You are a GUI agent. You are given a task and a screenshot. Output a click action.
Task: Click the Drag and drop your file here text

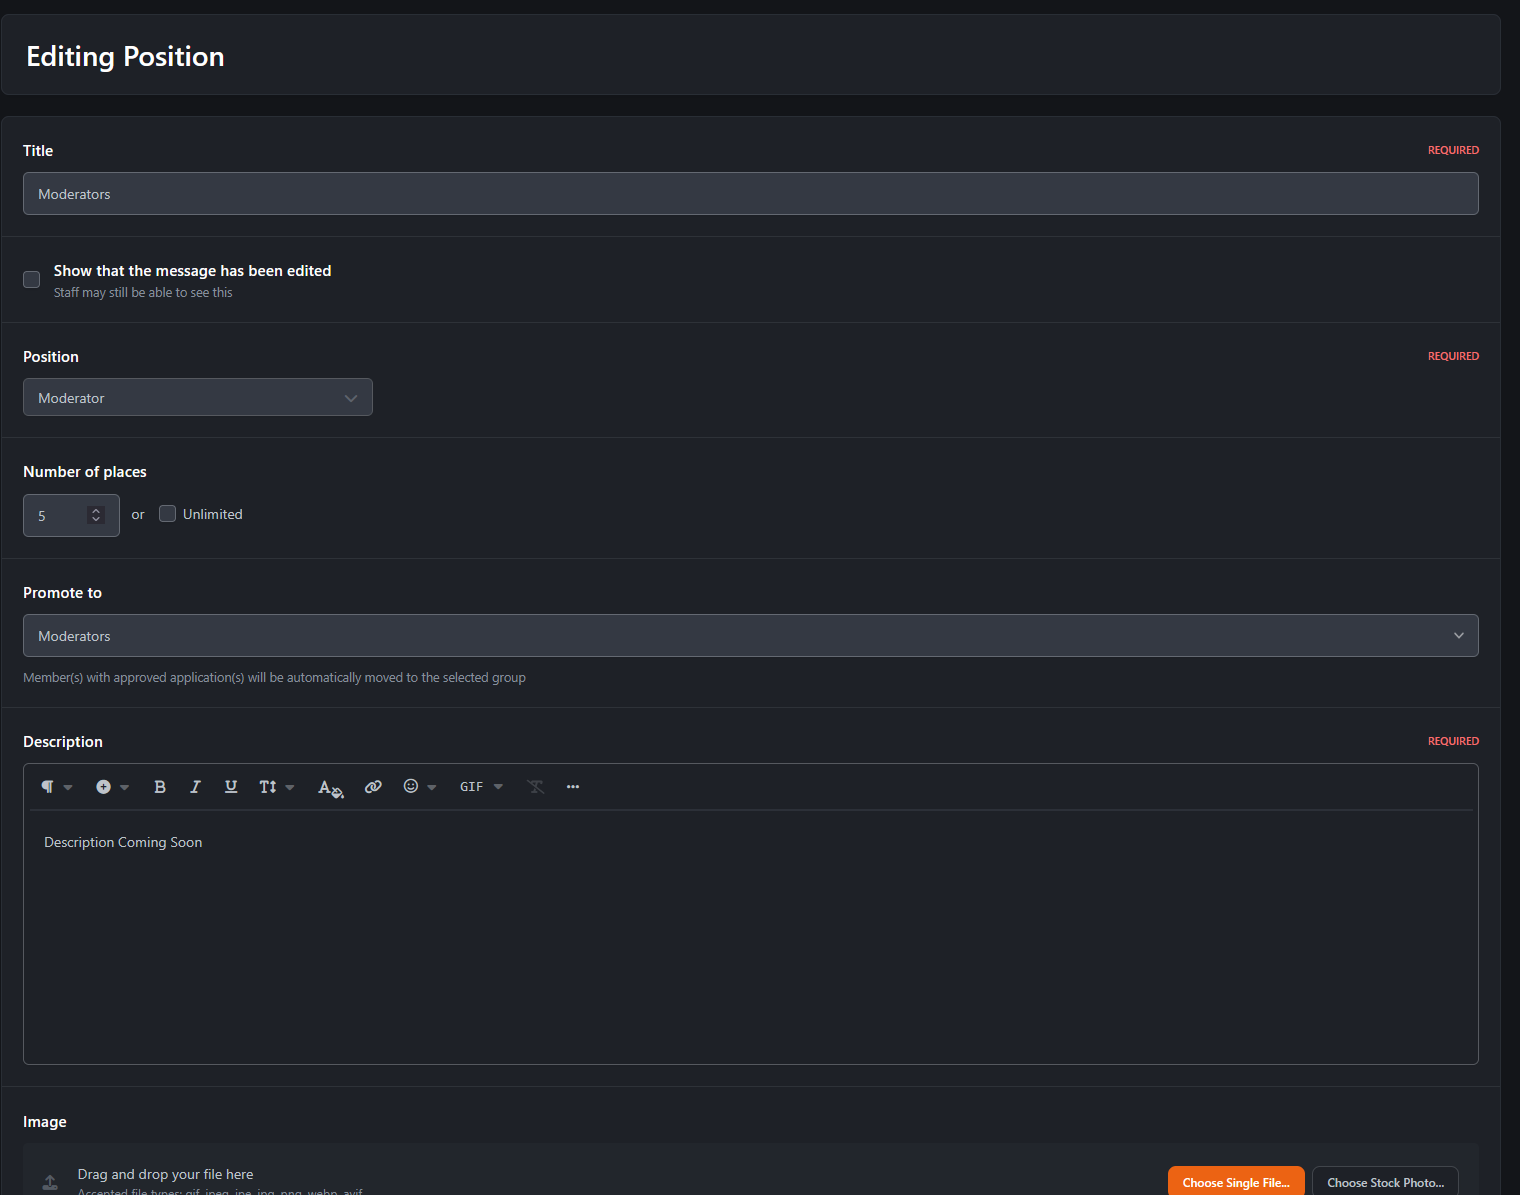(x=165, y=1174)
